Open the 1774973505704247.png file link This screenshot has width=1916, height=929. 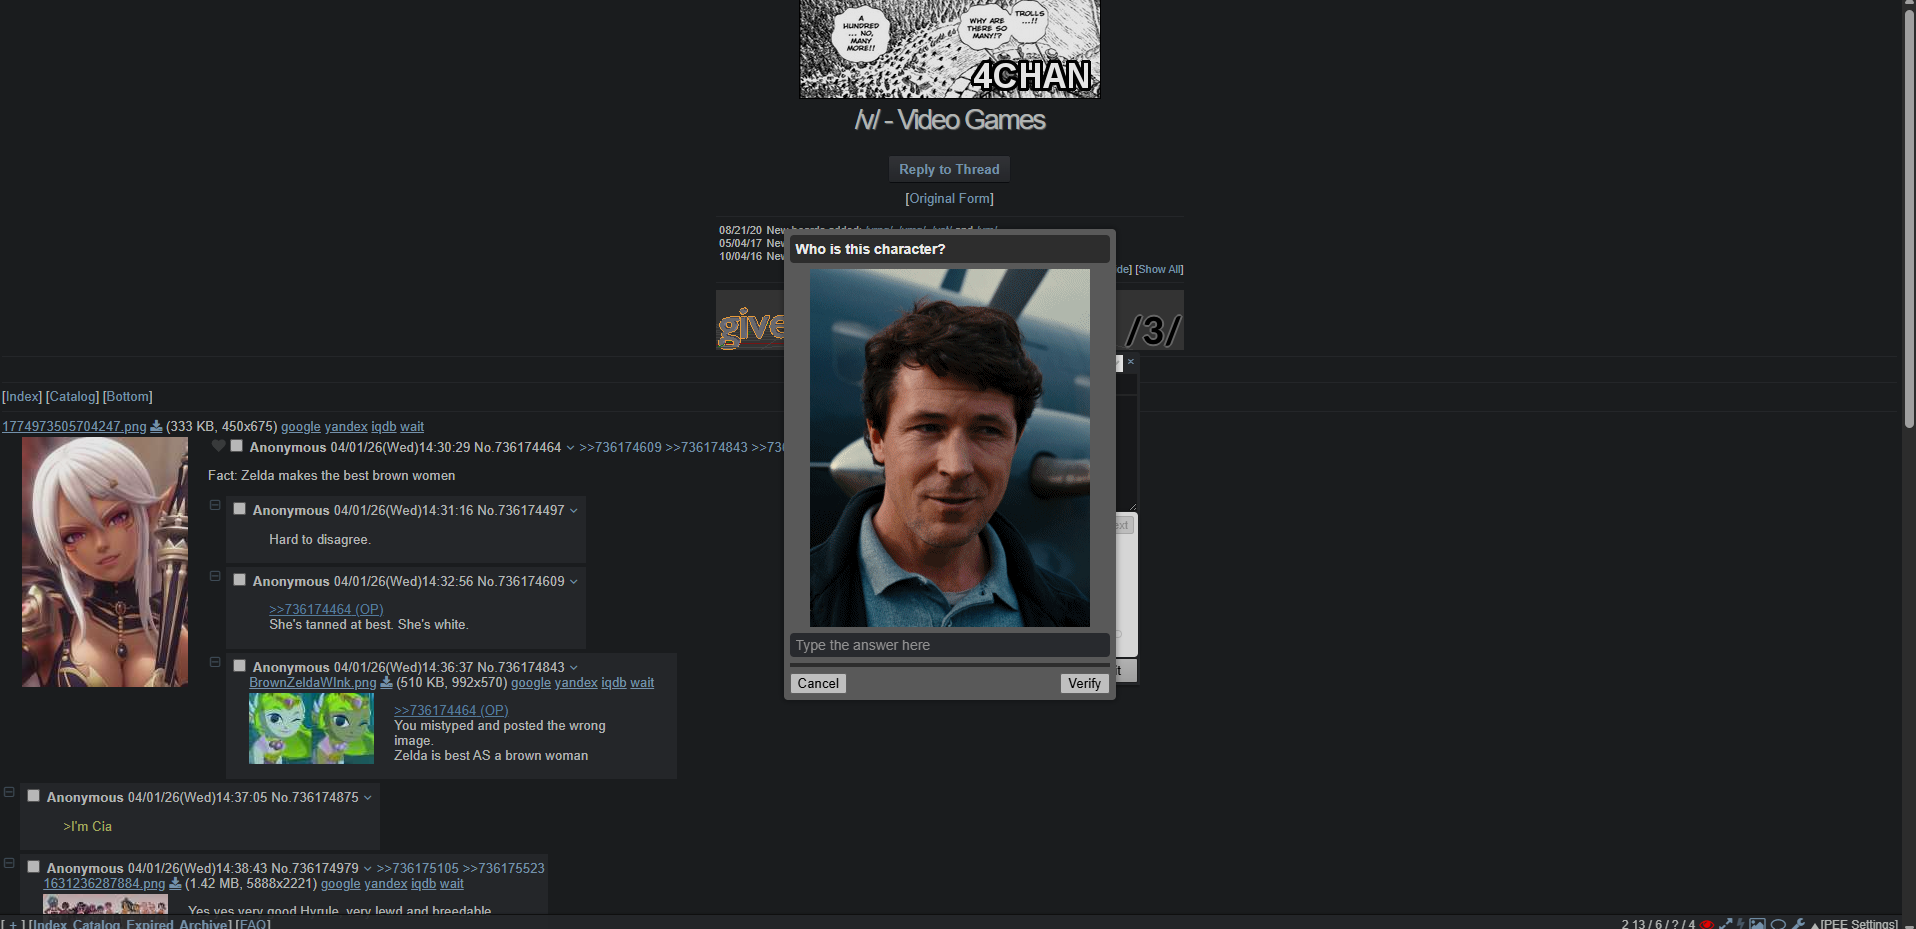click(74, 427)
